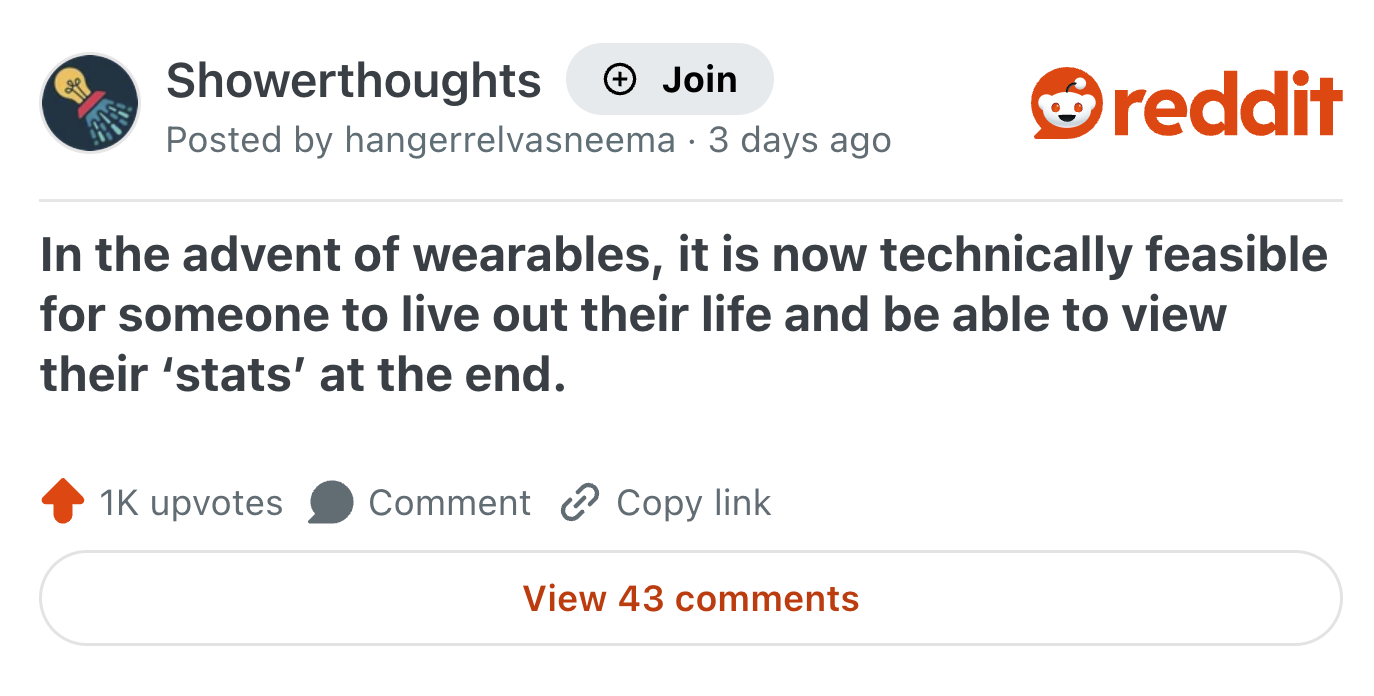Visit the Showerthoughts subreddit name
This screenshot has width=1374, height=696.
(x=354, y=80)
